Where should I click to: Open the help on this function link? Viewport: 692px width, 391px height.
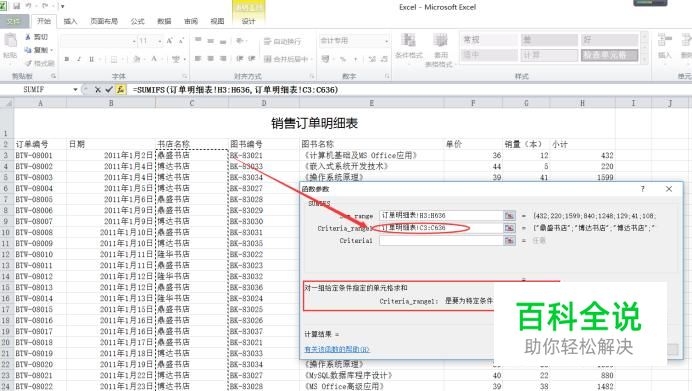[x=337, y=349]
